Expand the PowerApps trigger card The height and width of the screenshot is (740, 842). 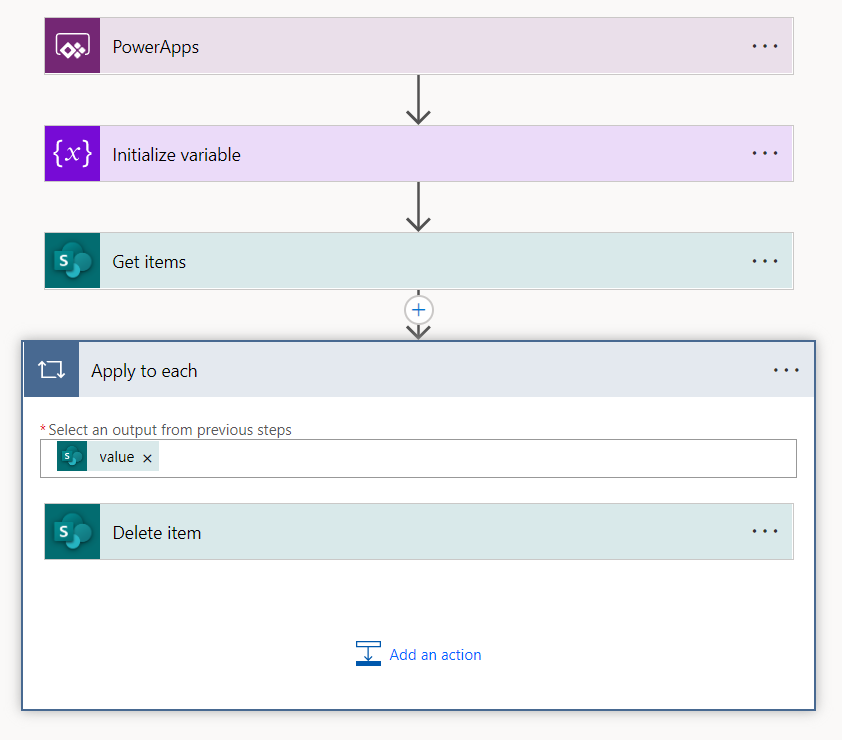300,45
